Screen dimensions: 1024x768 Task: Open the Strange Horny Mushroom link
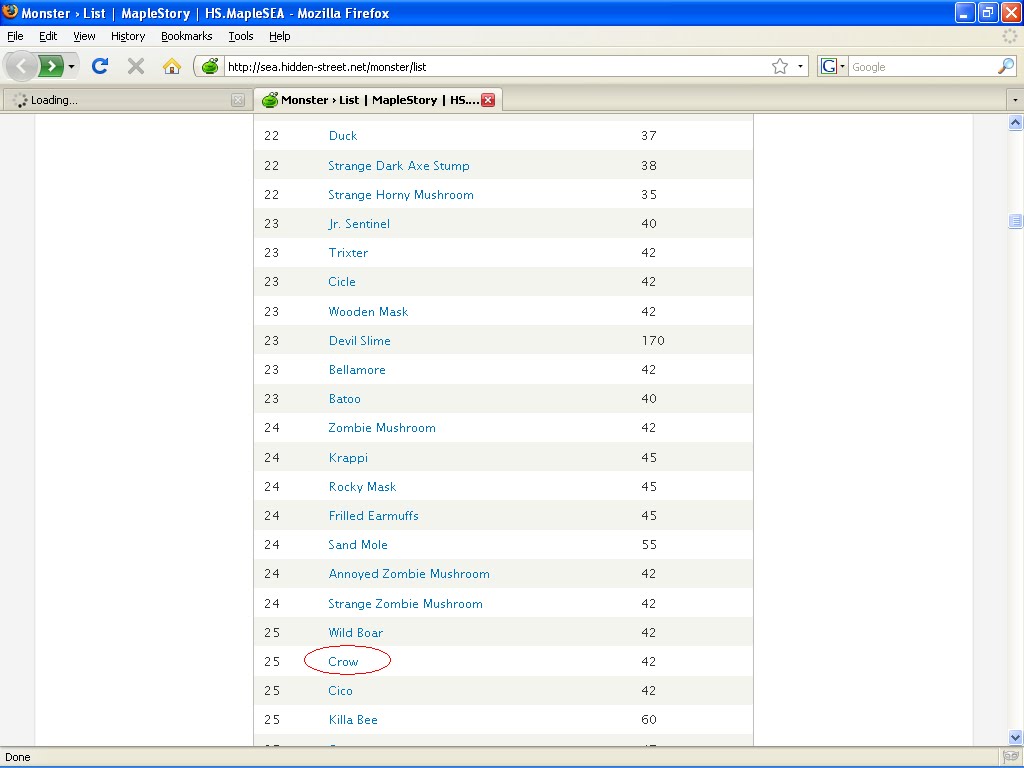[x=401, y=195]
